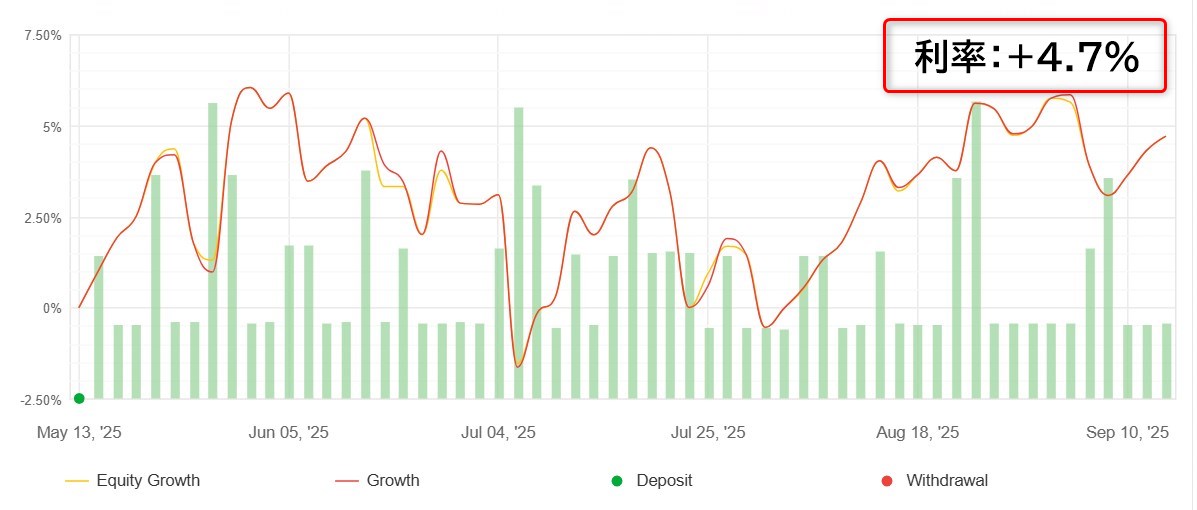The width and height of the screenshot is (1197, 510).
Task: Click the Sep 10, '25 date label
Action: tap(1127, 433)
